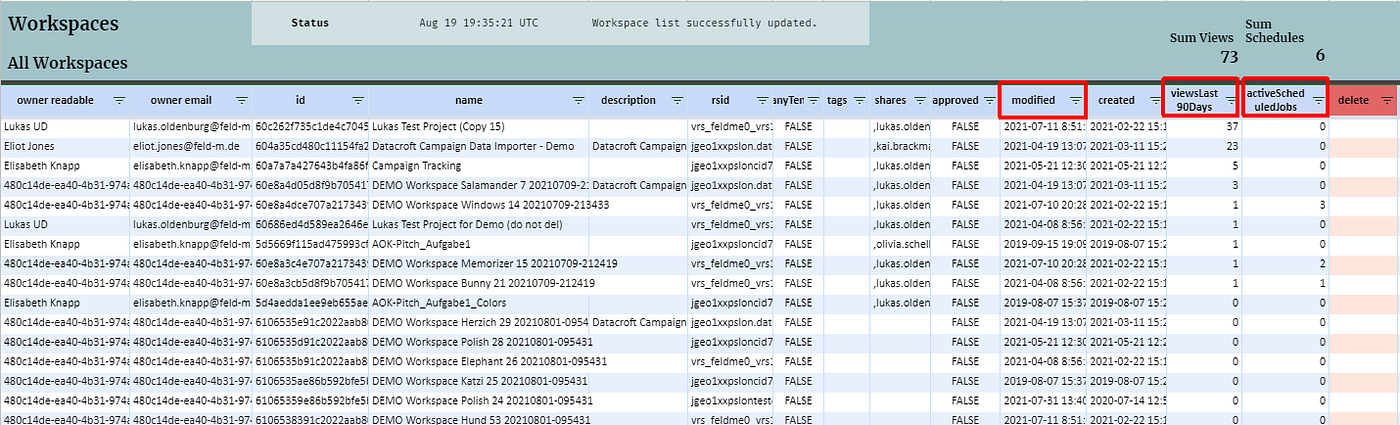Open filter icon on owner email column

pyautogui.click(x=241, y=100)
